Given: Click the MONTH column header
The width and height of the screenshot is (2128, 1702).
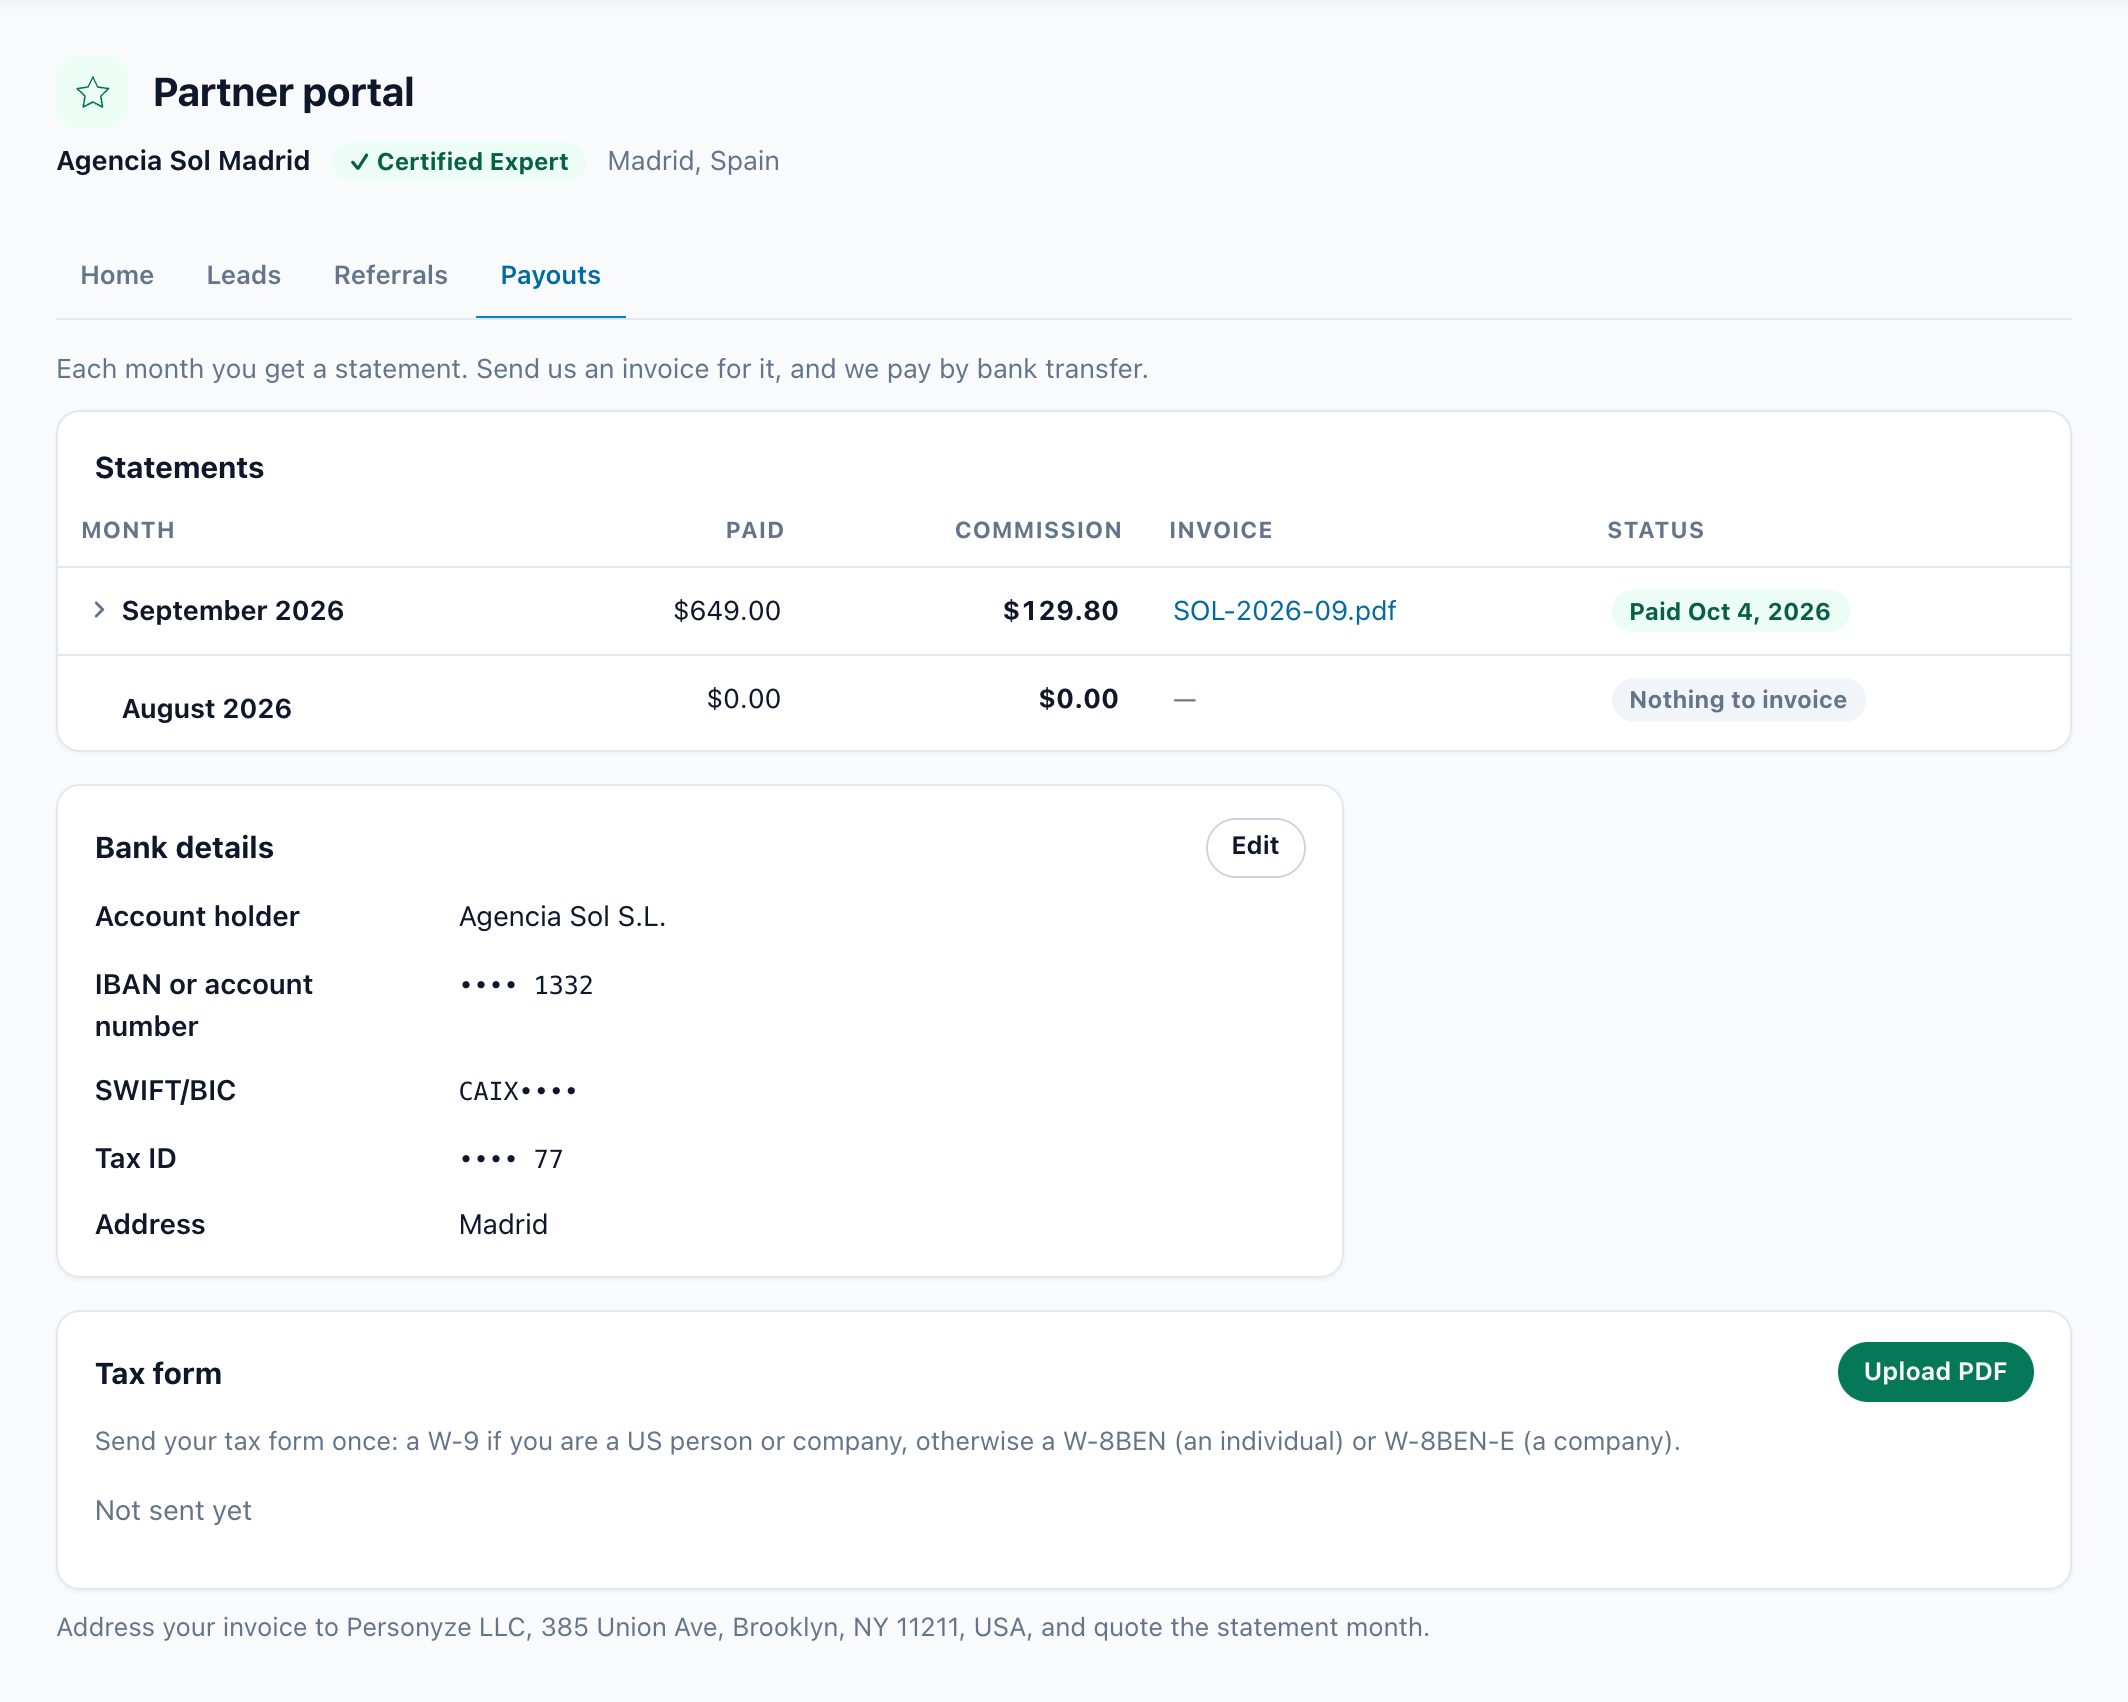Looking at the screenshot, I should [128, 530].
